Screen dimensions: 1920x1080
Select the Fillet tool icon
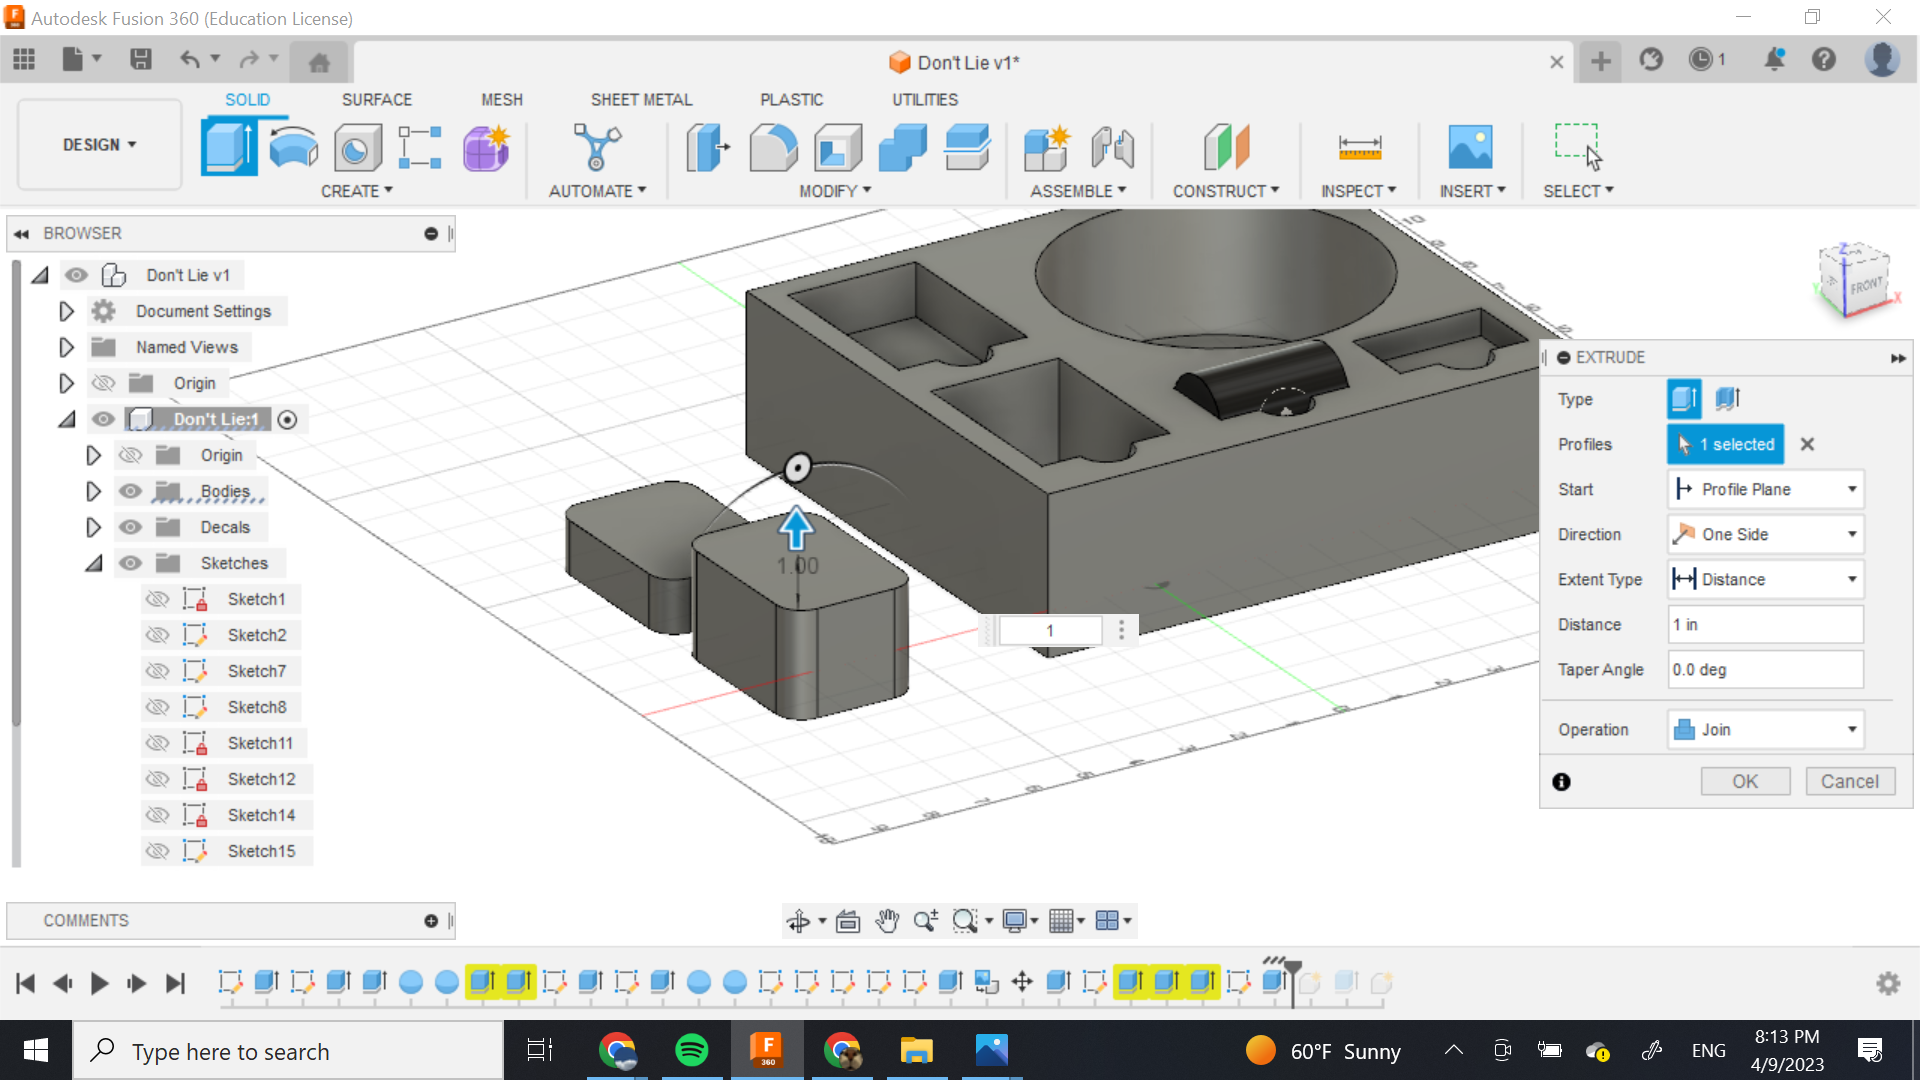pyautogui.click(x=773, y=148)
